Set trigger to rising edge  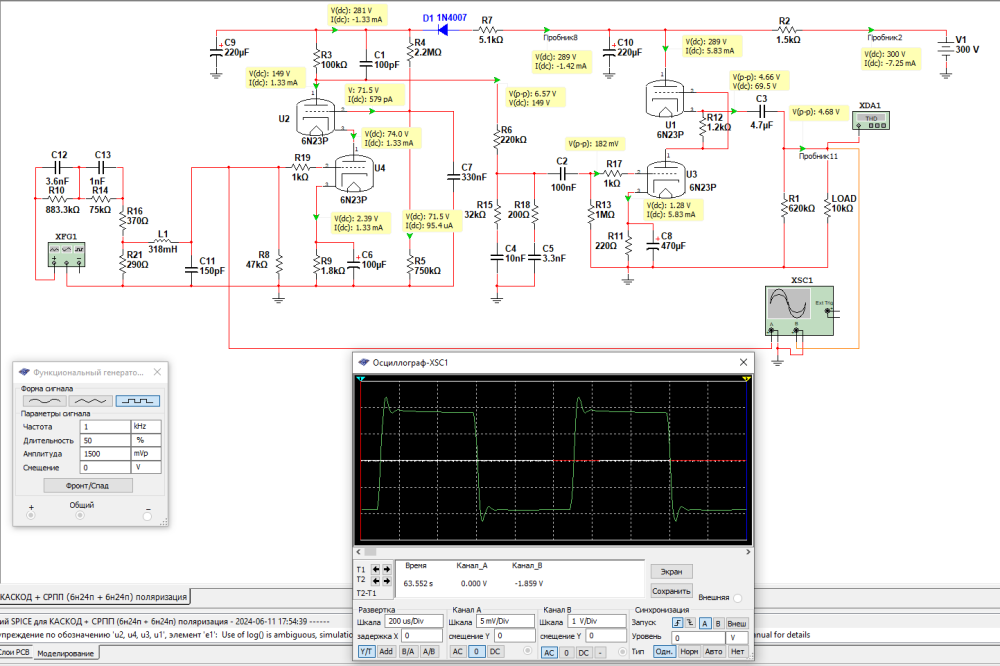[x=677, y=623]
